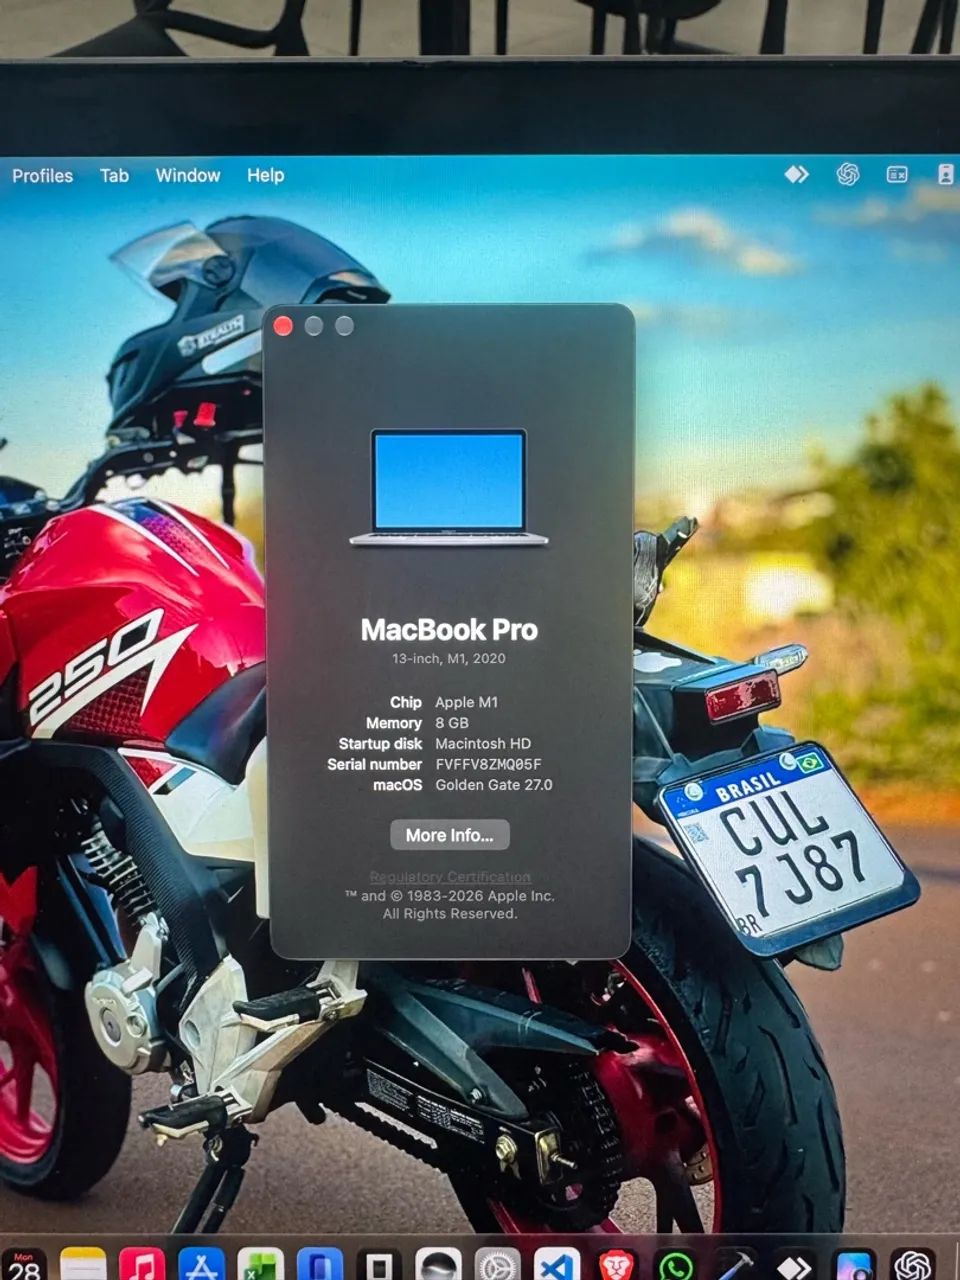Image resolution: width=960 pixels, height=1280 pixels.
Task: Click the serial number FVFFV8ZMQ05F
Action: click(489, 764)
